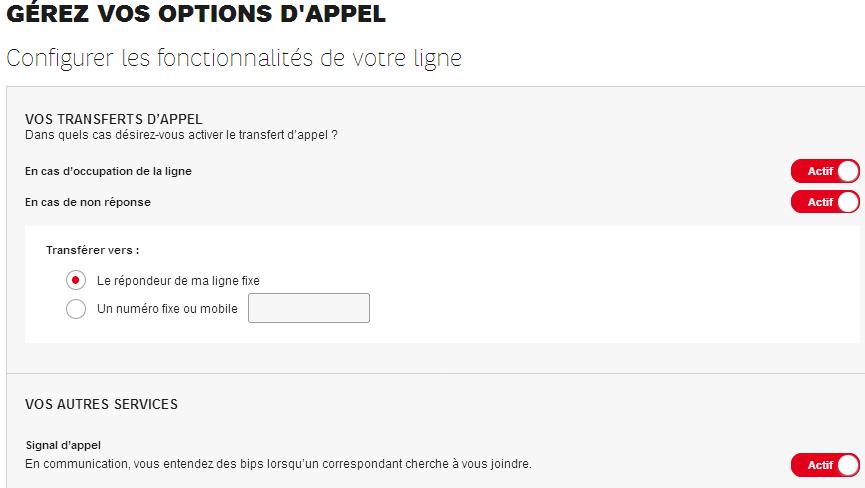Click the 'VOS AUTRES SERVICES' section title
Screen dimensions: 865x488
(x=101, y=404)
